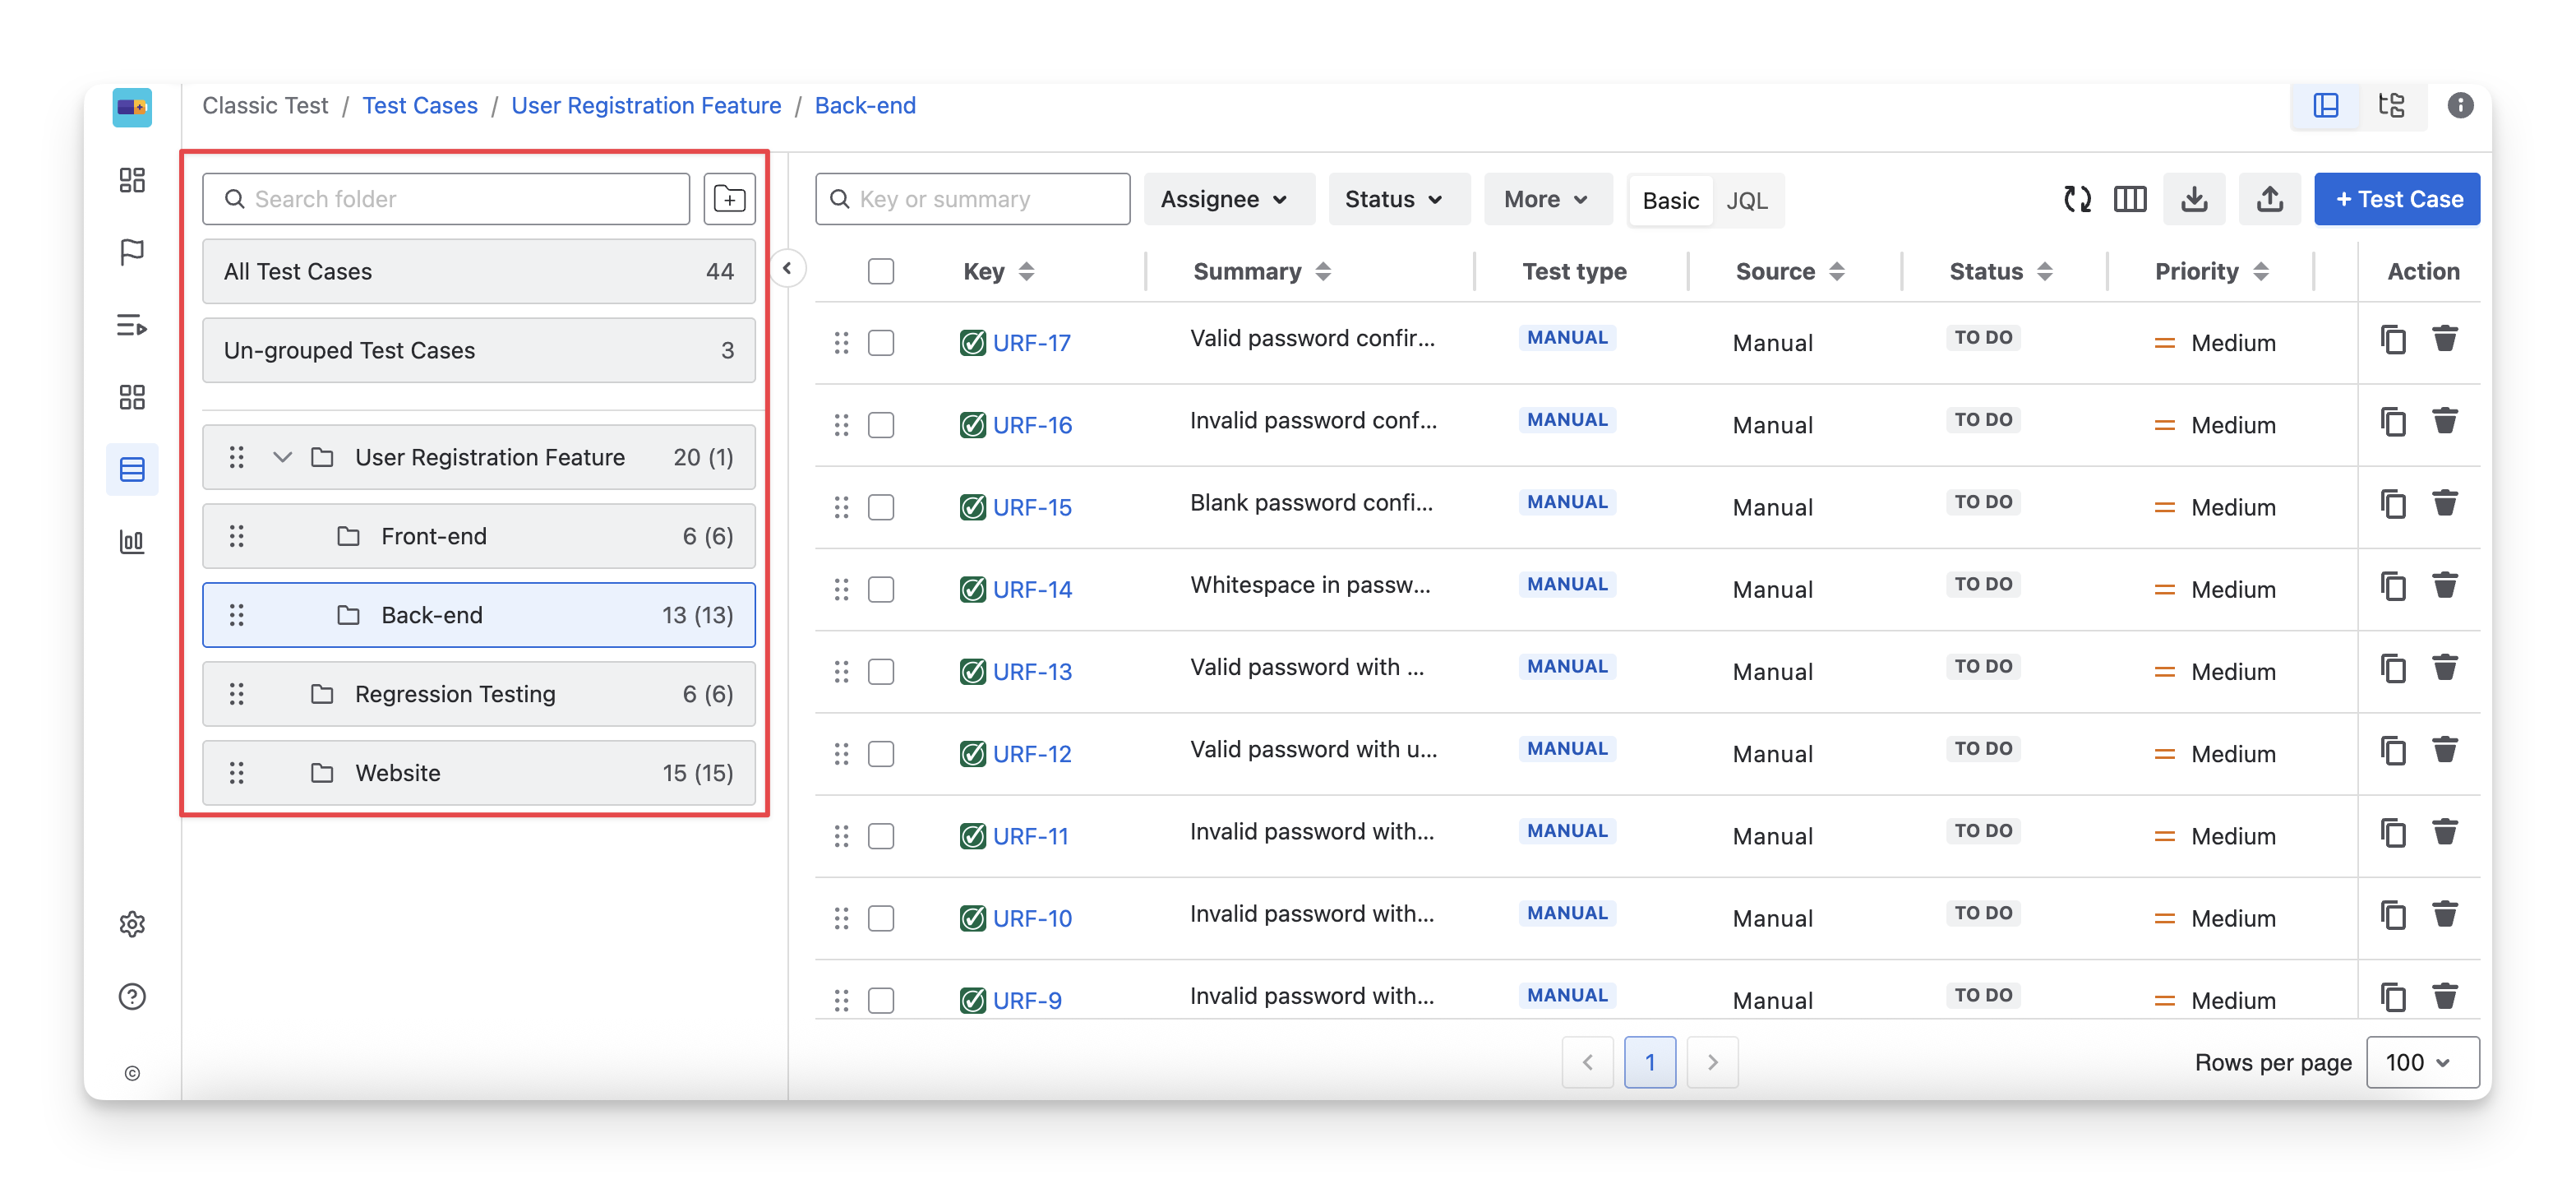
Task: Switch to the JQL search tab
Action: [x=1746, y=200]
